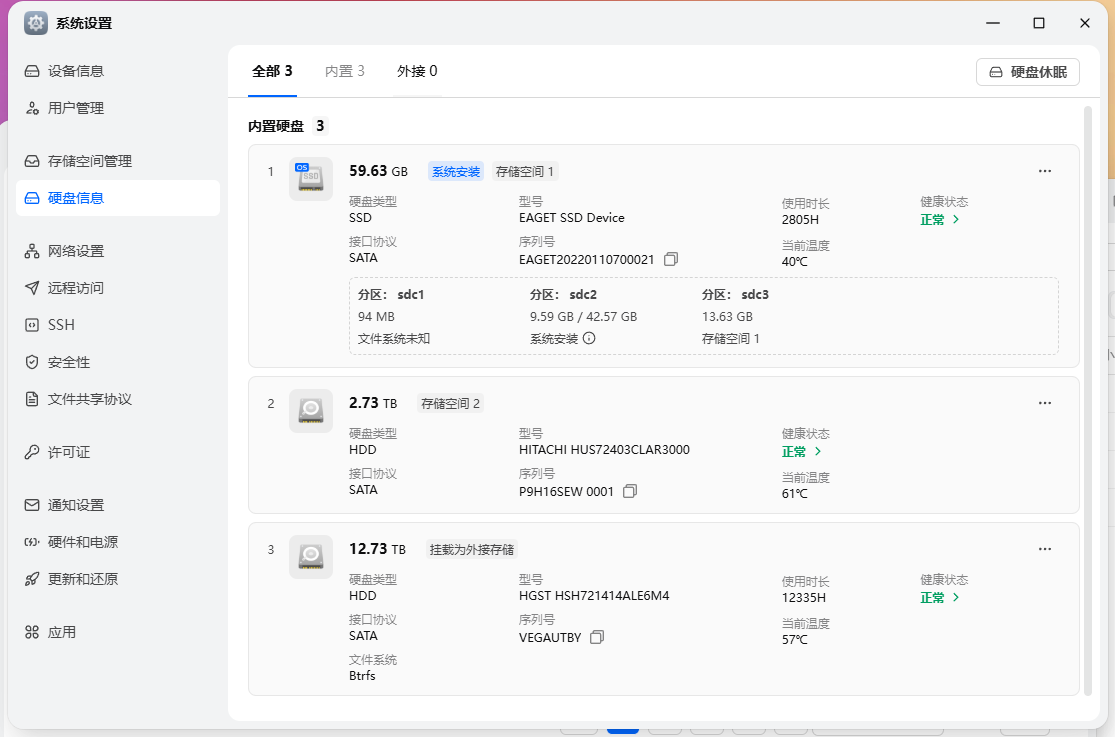Image resolution: width=1115 pixels, height=737 pixels.
Task: Open more options for the 2.73 TB disk
Action: click(x=1045, y=403)
